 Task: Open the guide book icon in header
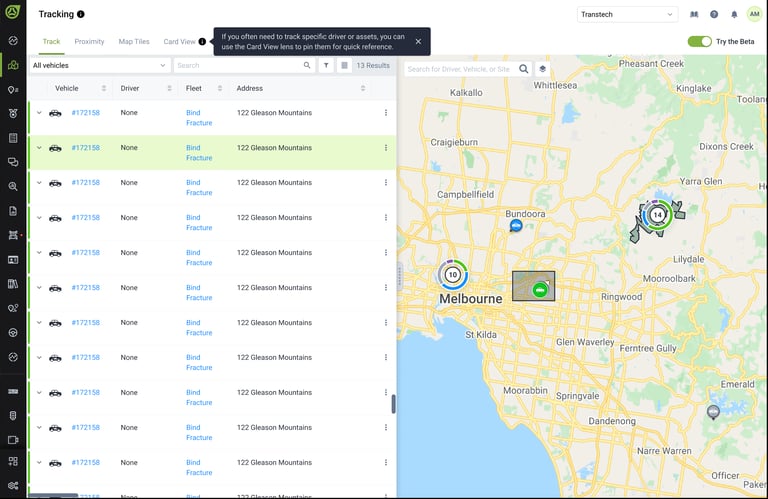tap(694, 14)
